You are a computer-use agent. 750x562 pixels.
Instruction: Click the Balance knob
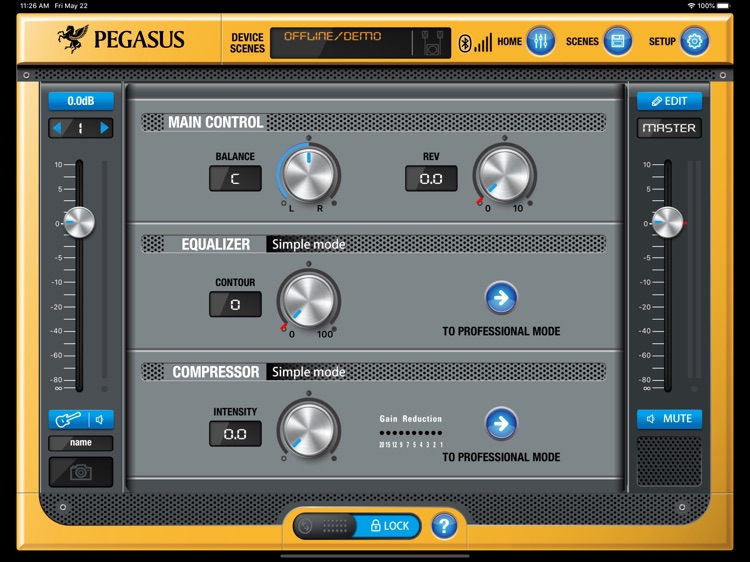click(309, 173)
